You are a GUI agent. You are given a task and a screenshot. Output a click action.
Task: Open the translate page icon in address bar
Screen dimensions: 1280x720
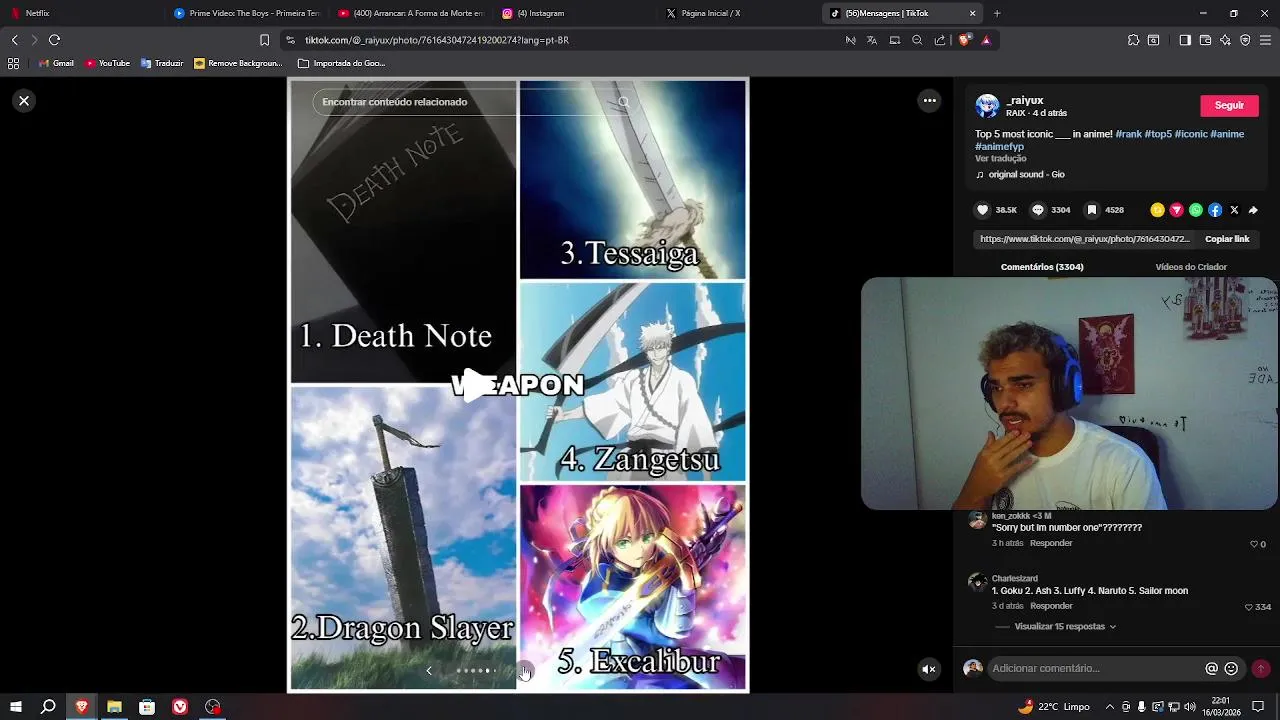click(x=872, y=40)
